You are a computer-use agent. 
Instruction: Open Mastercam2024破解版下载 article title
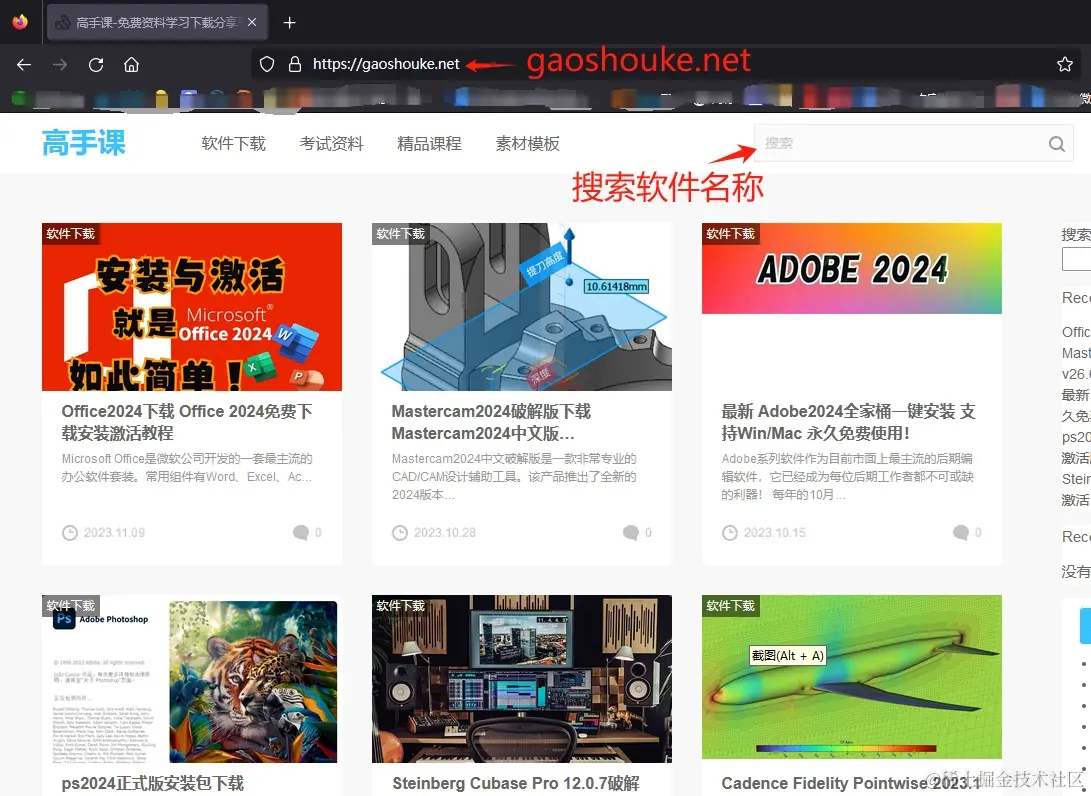(x=491, y=422)
